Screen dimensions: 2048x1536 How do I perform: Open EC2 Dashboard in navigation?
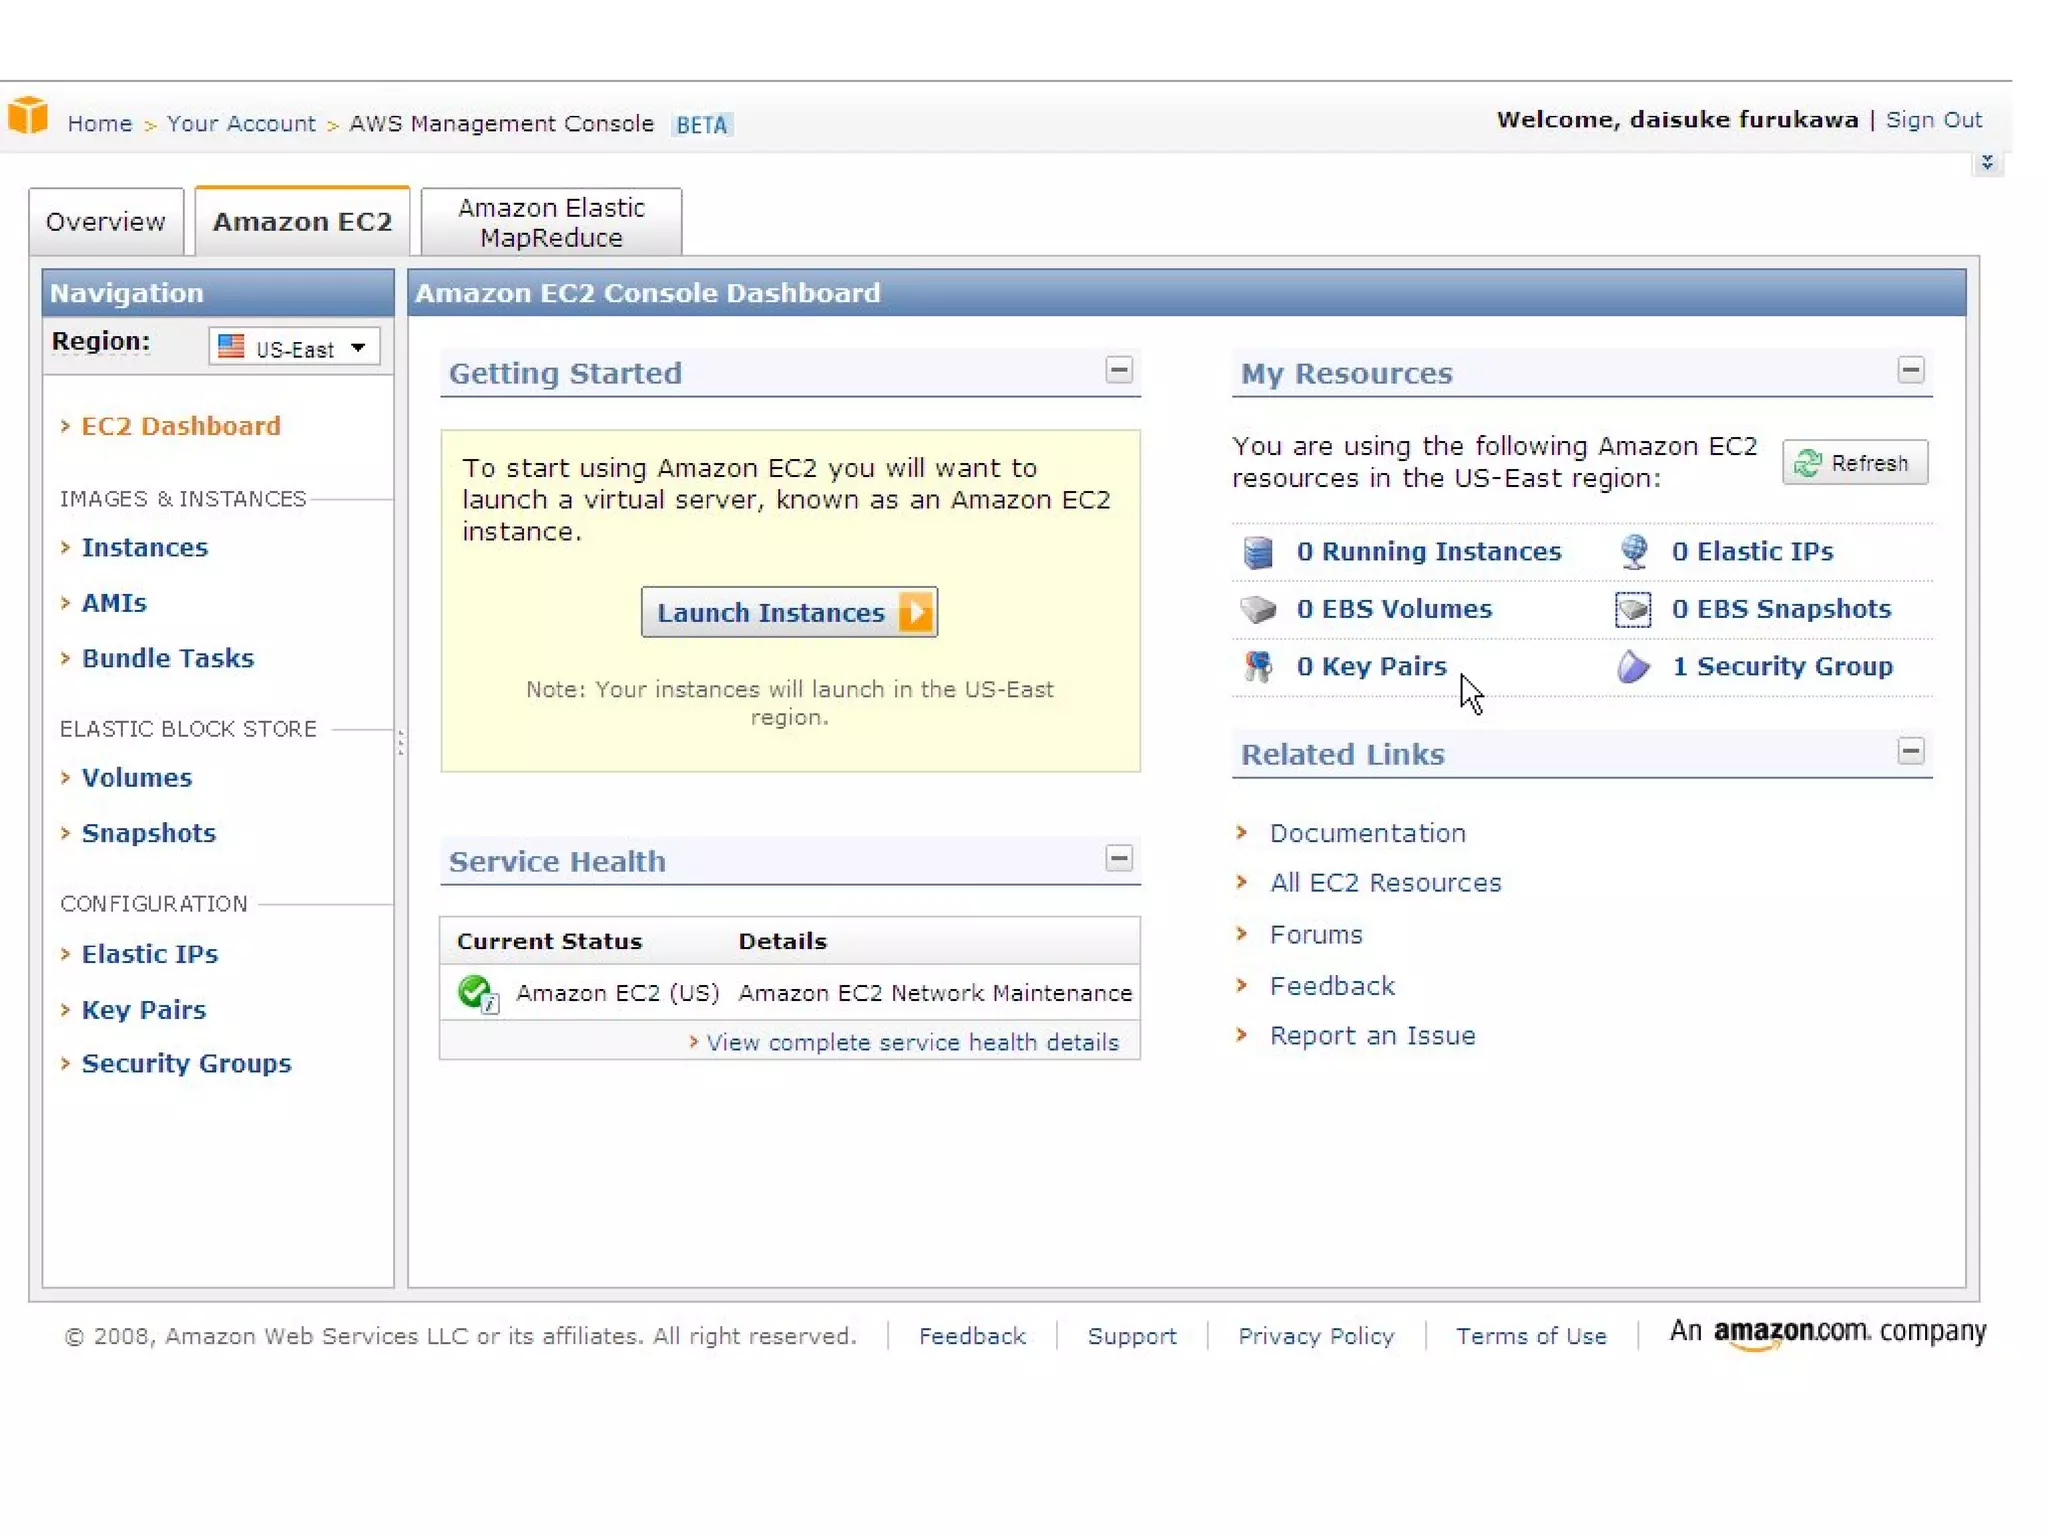(180, 426)
